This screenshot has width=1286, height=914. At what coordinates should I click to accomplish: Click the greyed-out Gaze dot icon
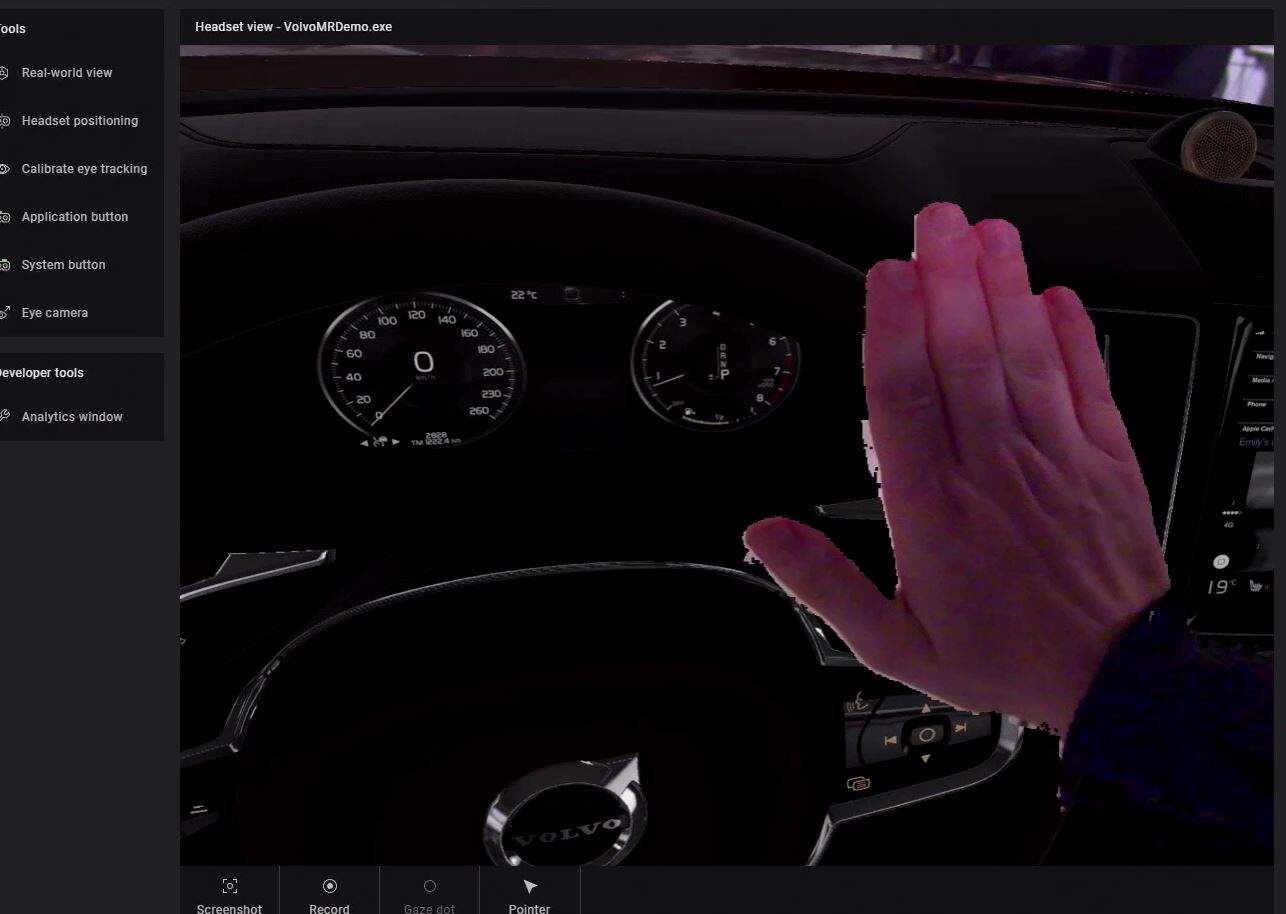(429, 886)
